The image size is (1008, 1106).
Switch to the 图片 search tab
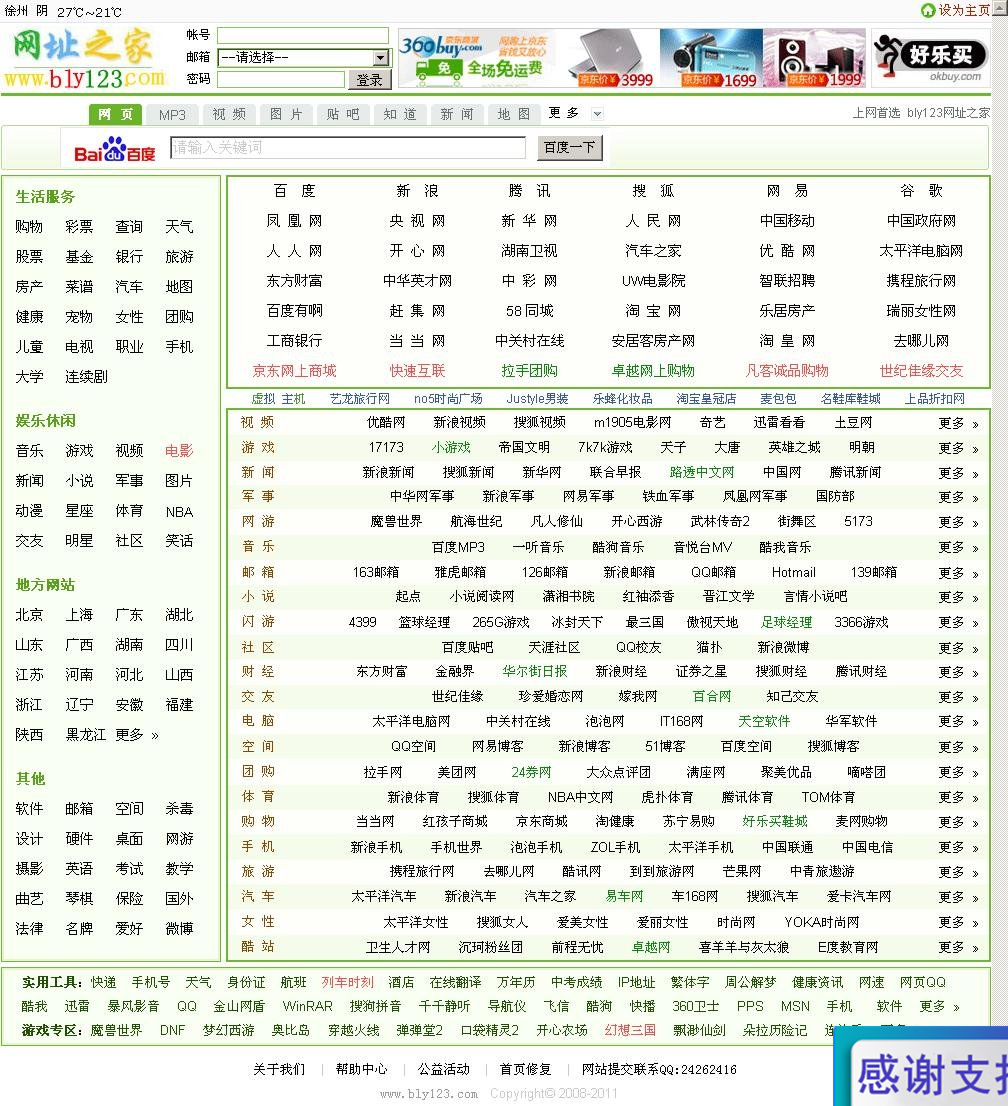286,114
